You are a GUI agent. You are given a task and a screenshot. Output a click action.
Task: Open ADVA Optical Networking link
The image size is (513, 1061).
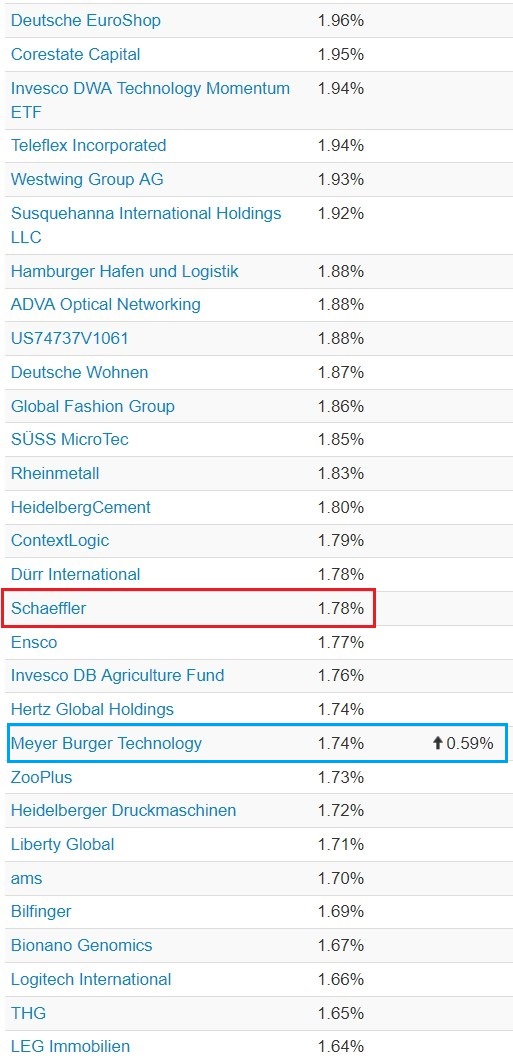[x=106, y=304]
